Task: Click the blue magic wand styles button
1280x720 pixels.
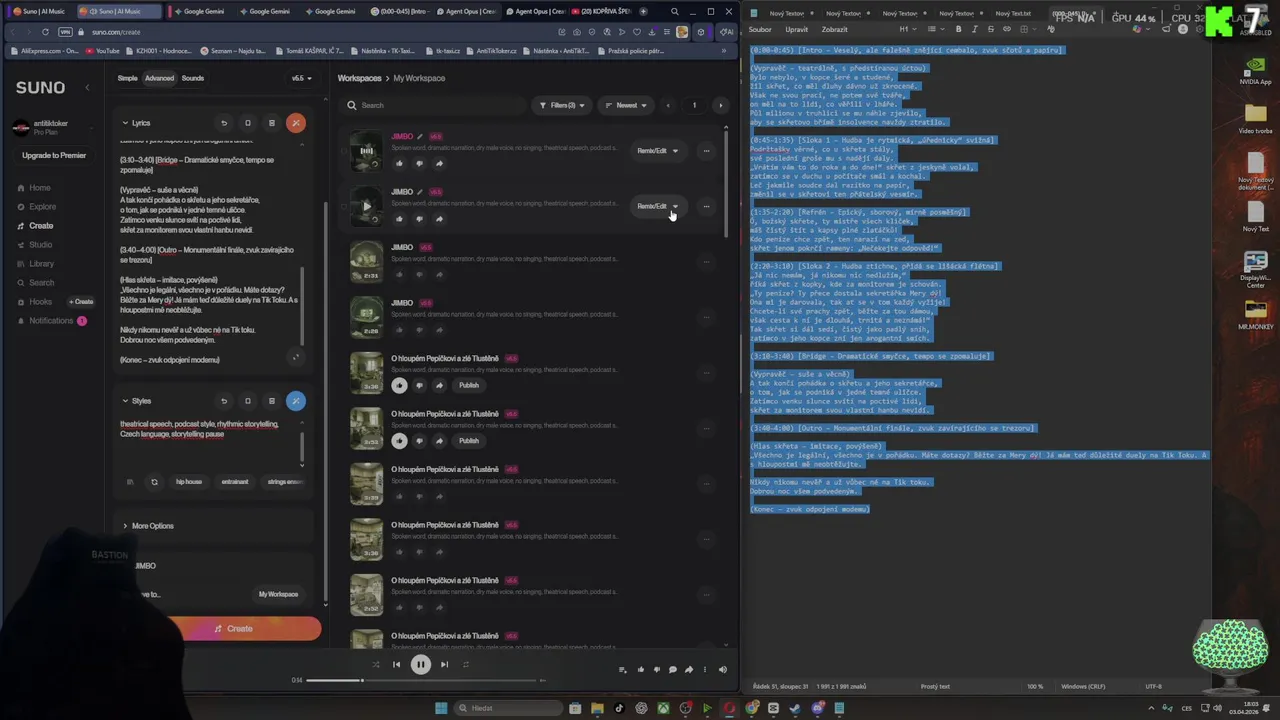Action: point(295,401)
